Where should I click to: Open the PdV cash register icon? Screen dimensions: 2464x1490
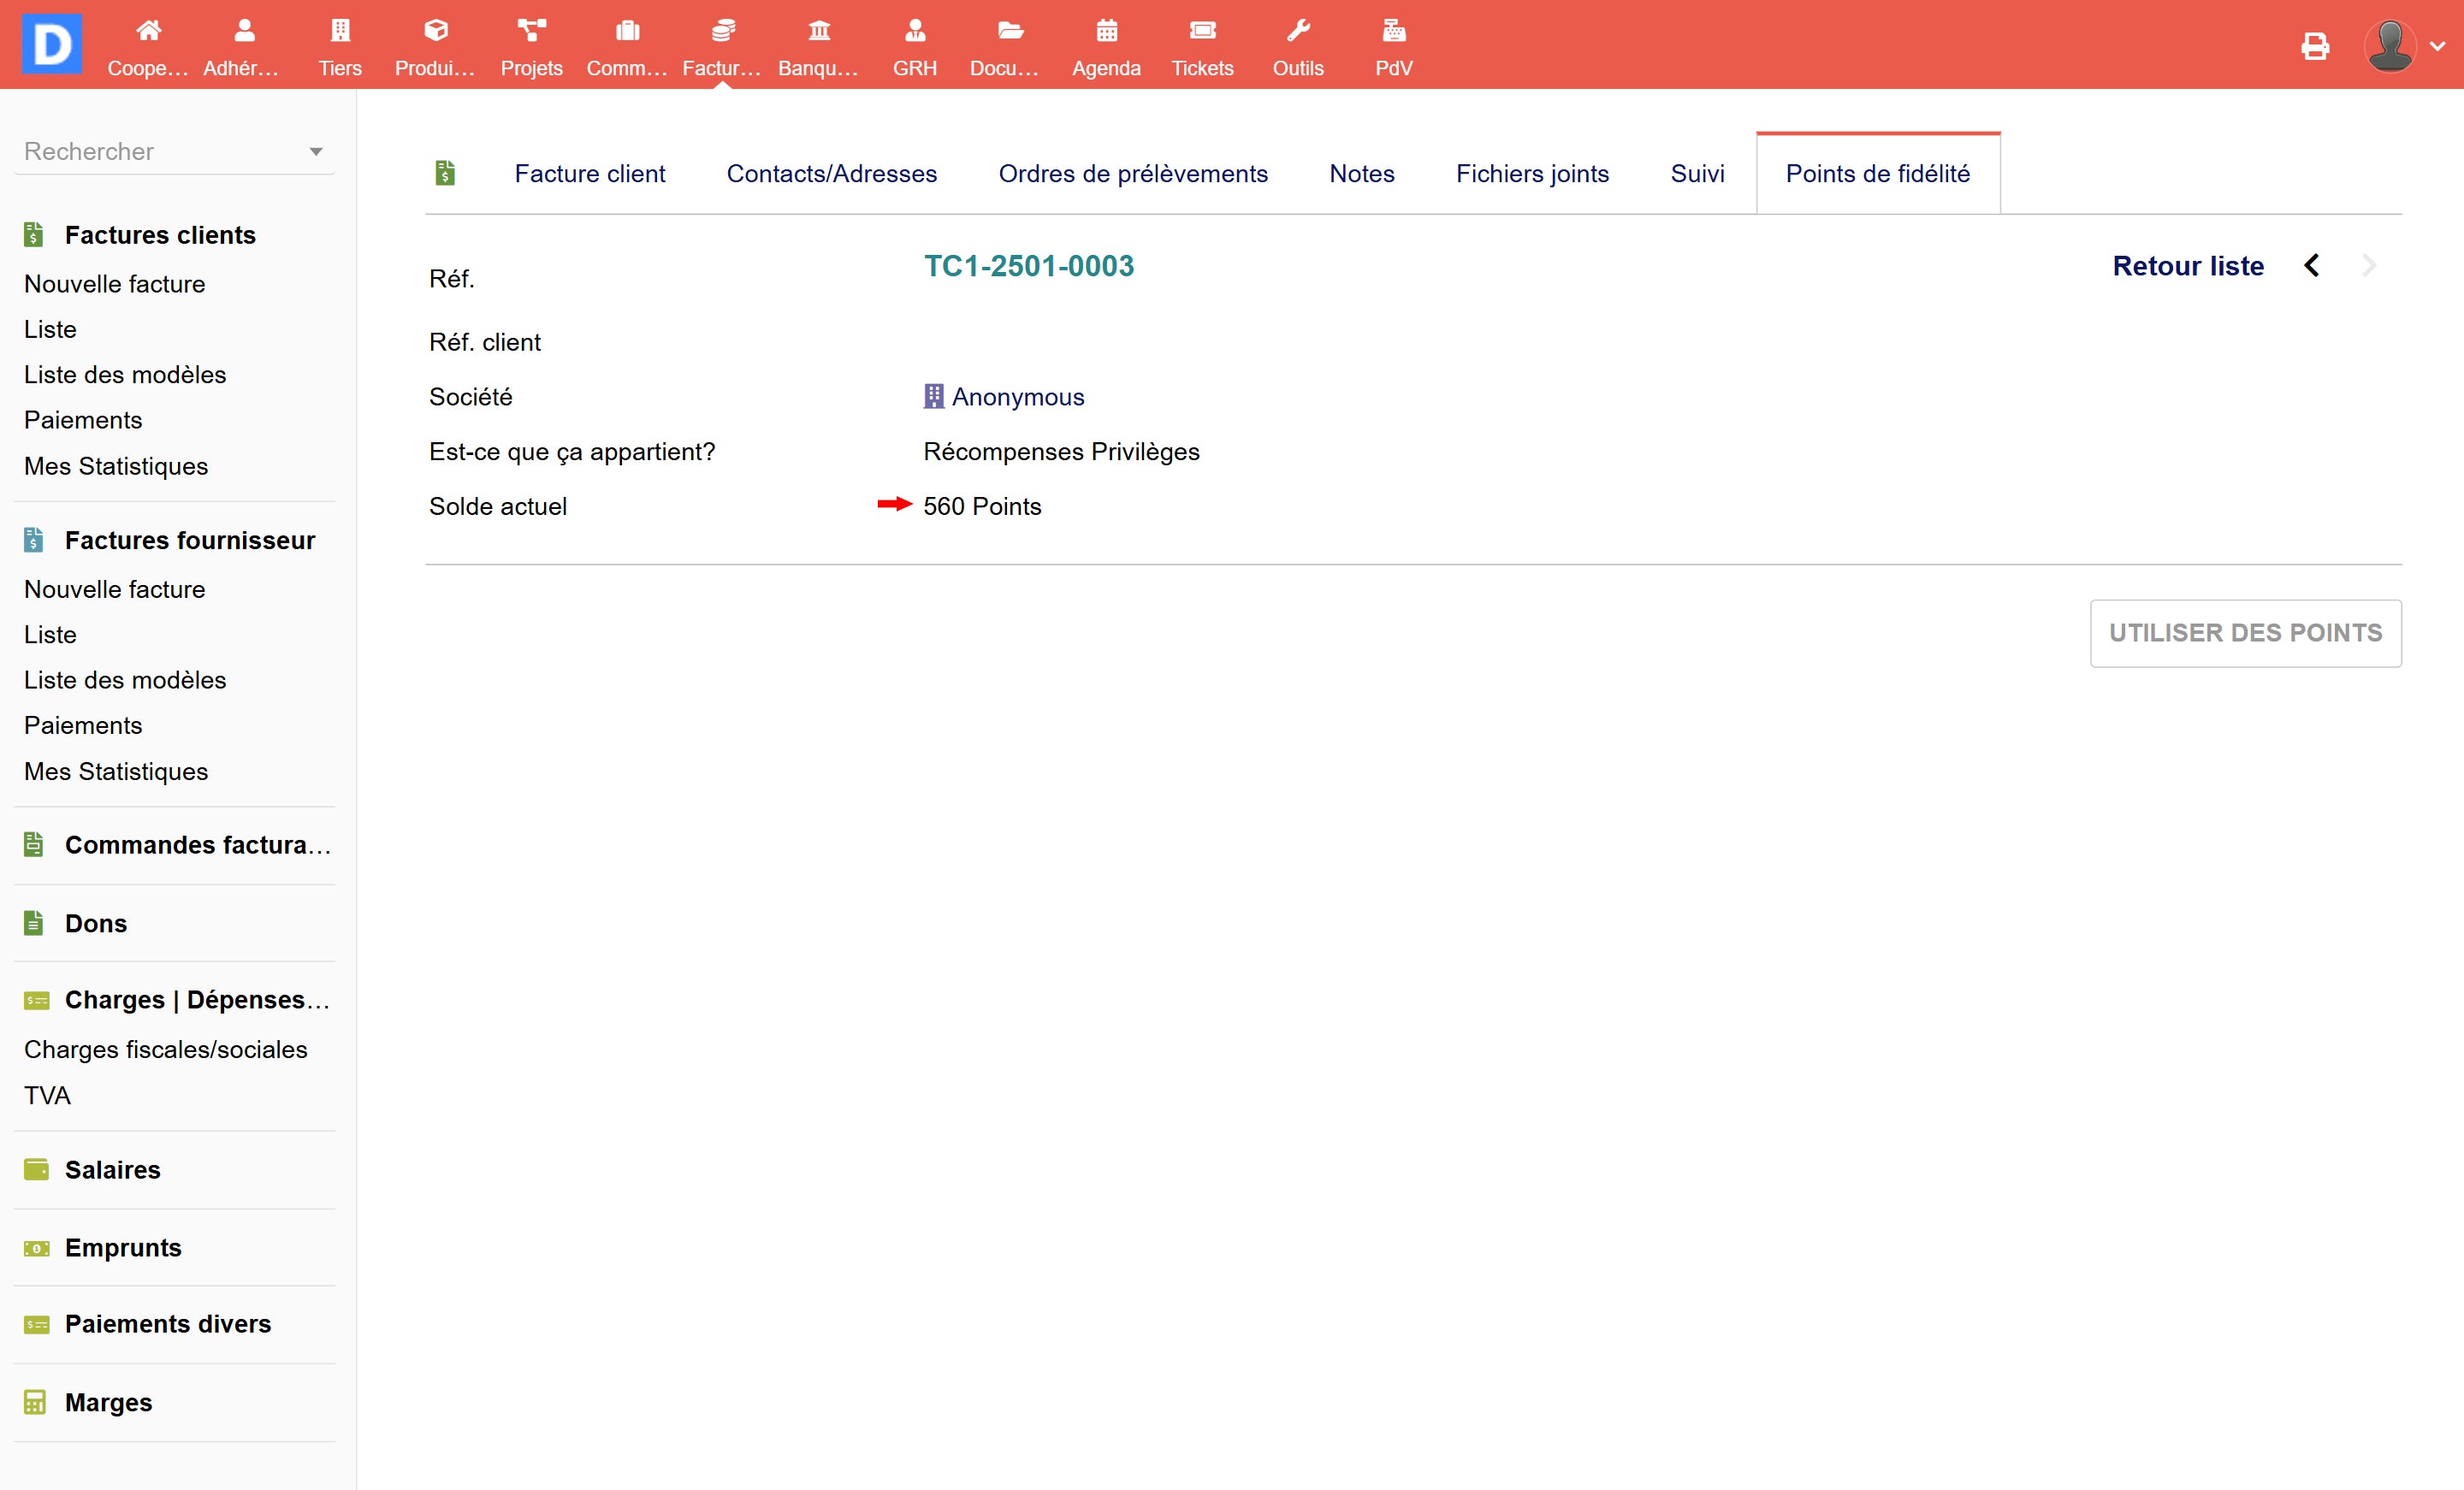click(1393, 31)
